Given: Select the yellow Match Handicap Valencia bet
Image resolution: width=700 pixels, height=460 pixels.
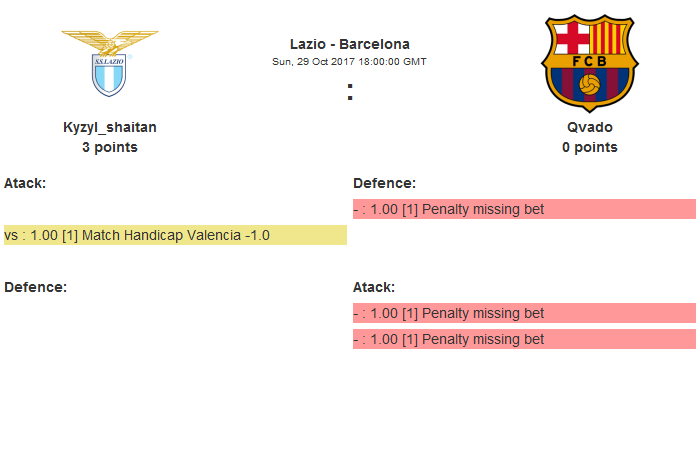Looking at the screenshot, I should tap(175, 235).
